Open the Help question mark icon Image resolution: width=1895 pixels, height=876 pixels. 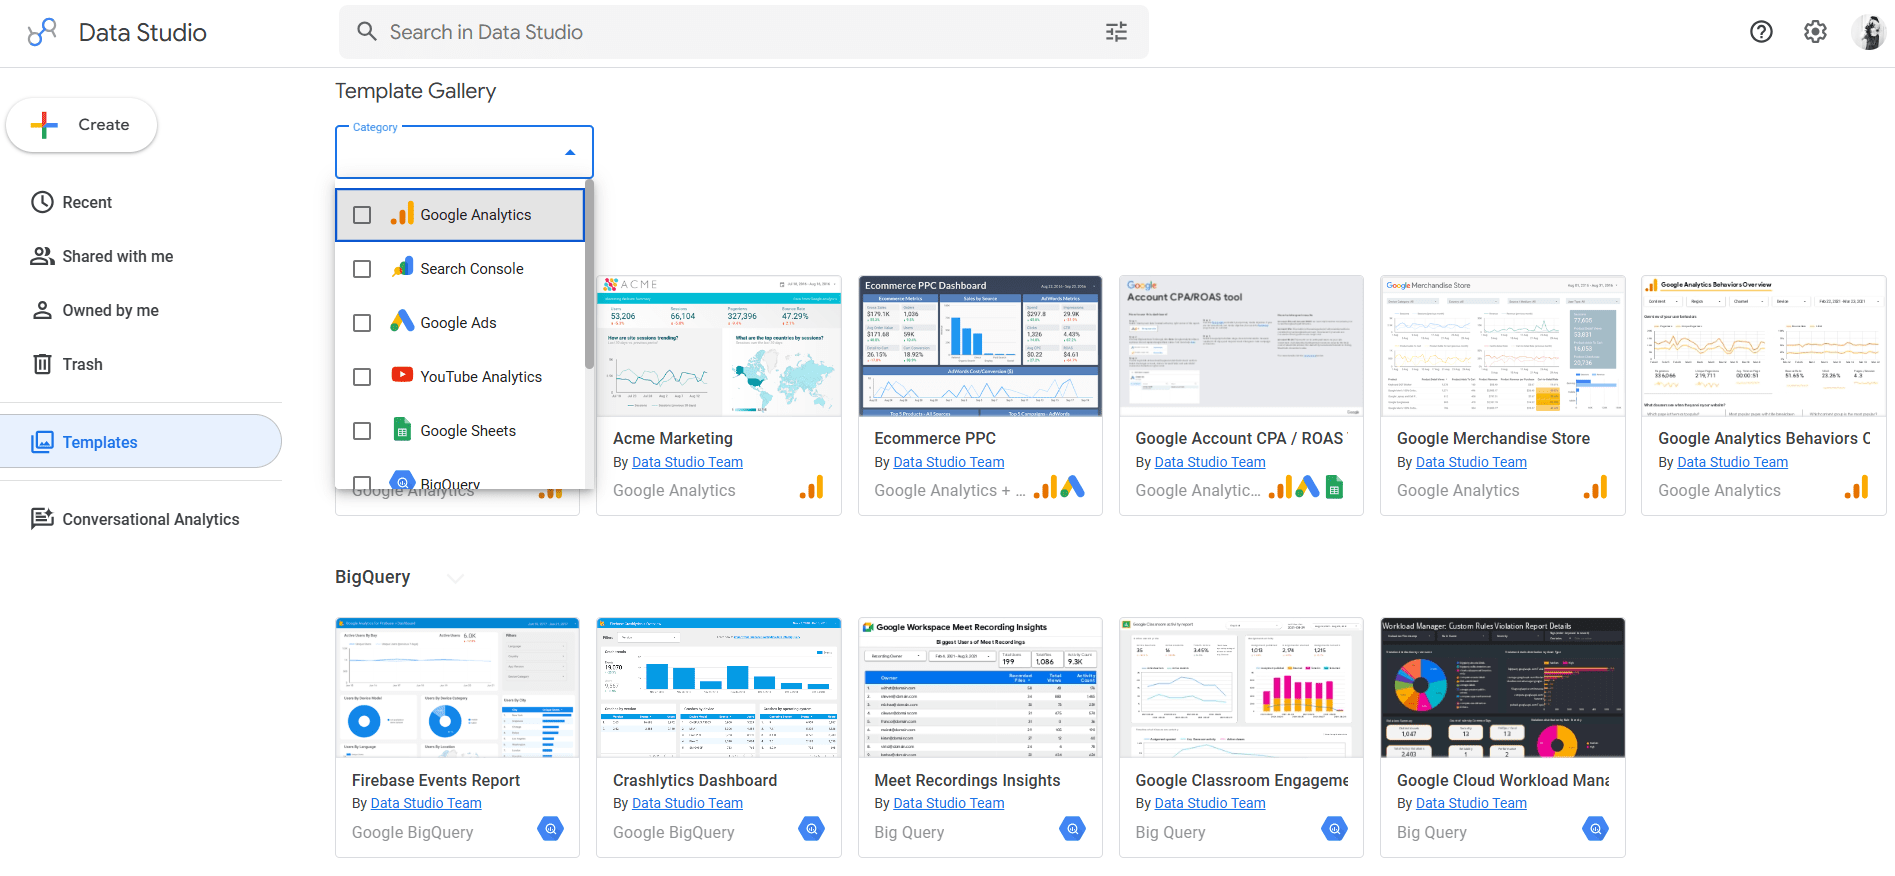pos(1761,32)
